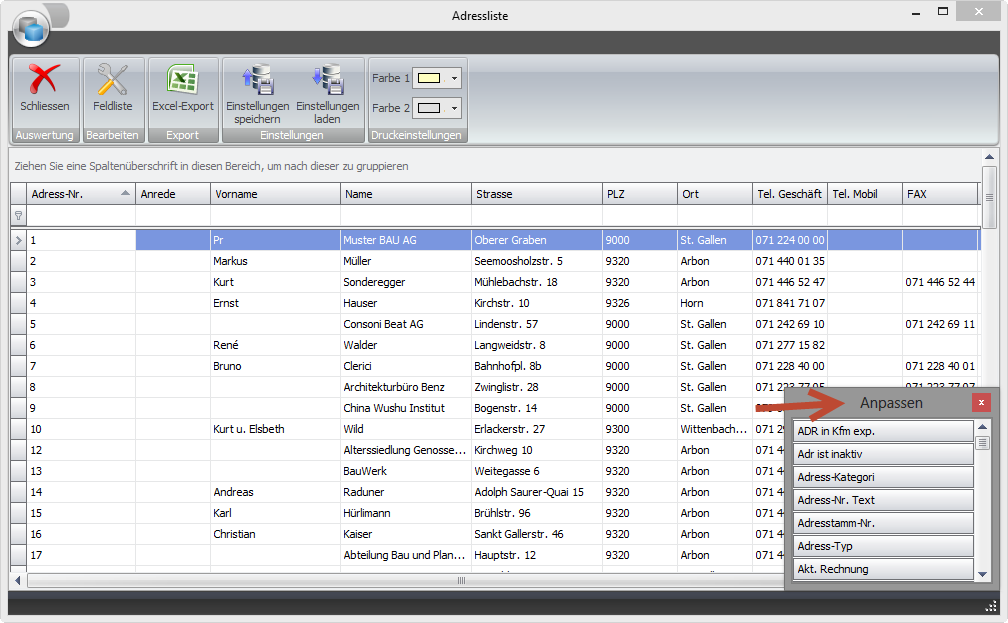1008x623 pixels.
Task: Select 'Adress-Kategori' field in Anpassen
Action: 883,477
